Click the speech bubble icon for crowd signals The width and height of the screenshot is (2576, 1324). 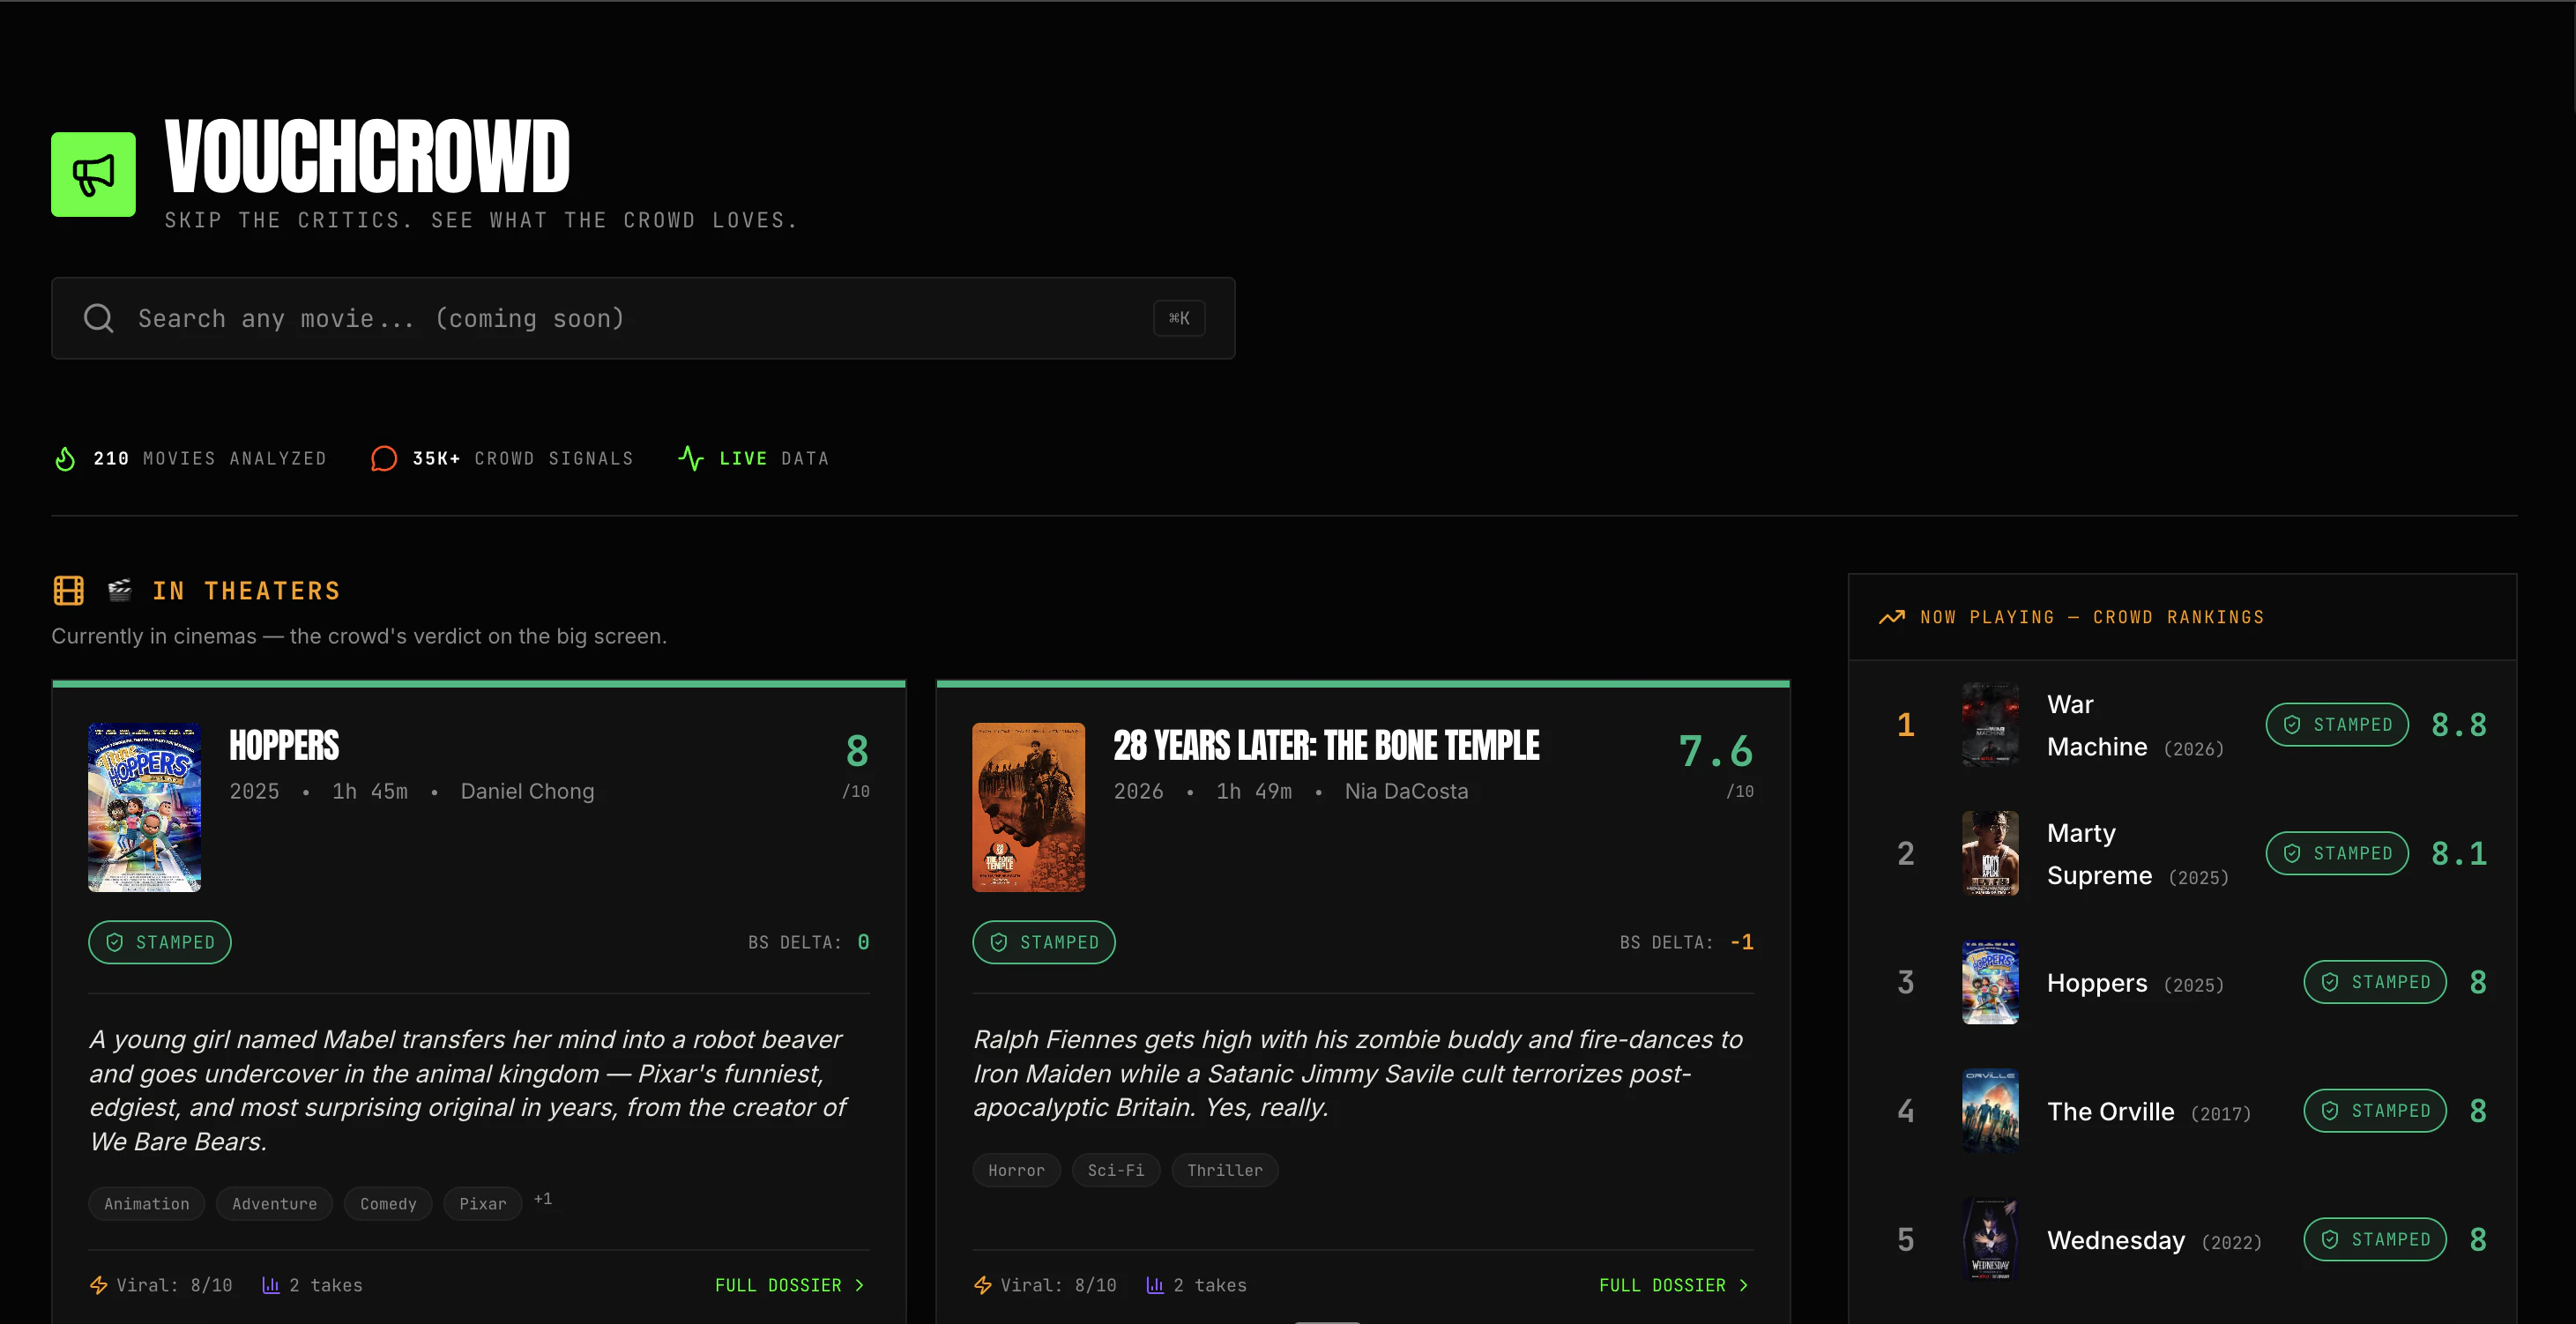[384, 458]
